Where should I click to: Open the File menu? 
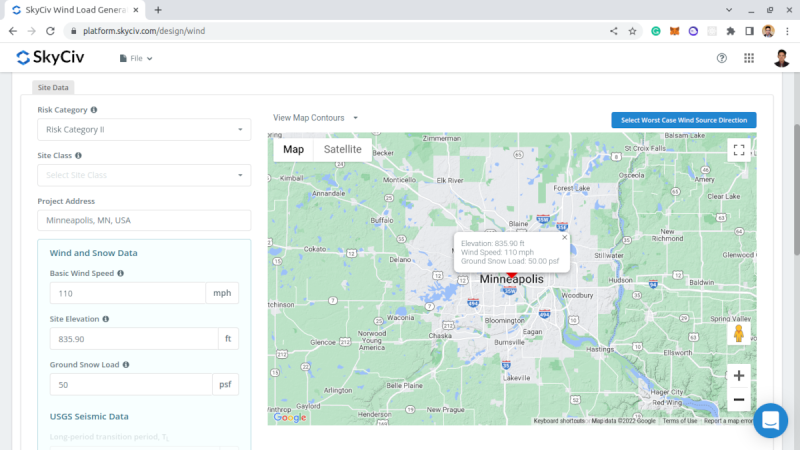[x=136, y=59]
